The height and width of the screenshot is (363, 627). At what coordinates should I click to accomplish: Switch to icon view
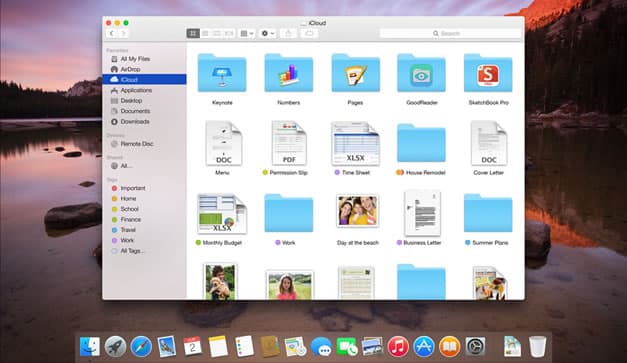pyautogui.click(x=193, y=34)
